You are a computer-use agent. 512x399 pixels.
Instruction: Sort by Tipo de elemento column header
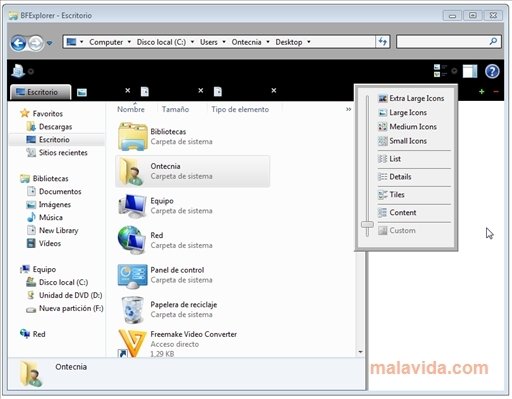(x=240, y=109)
